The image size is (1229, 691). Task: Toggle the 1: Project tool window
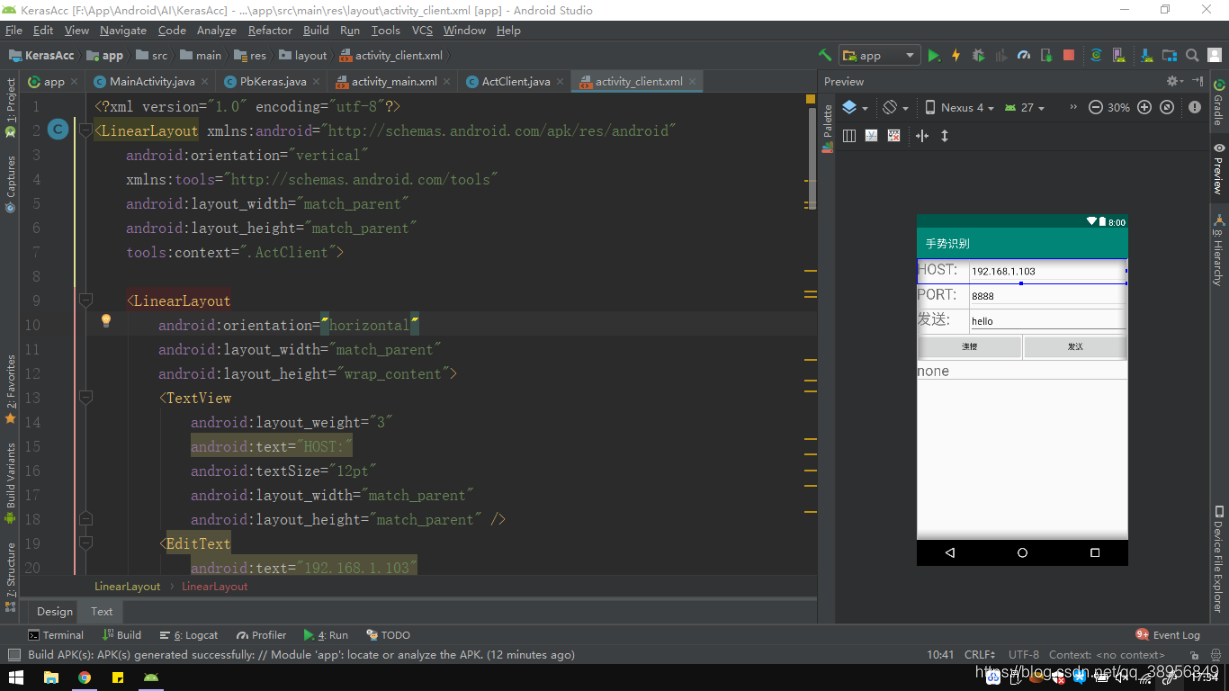(x=10, y=107)
